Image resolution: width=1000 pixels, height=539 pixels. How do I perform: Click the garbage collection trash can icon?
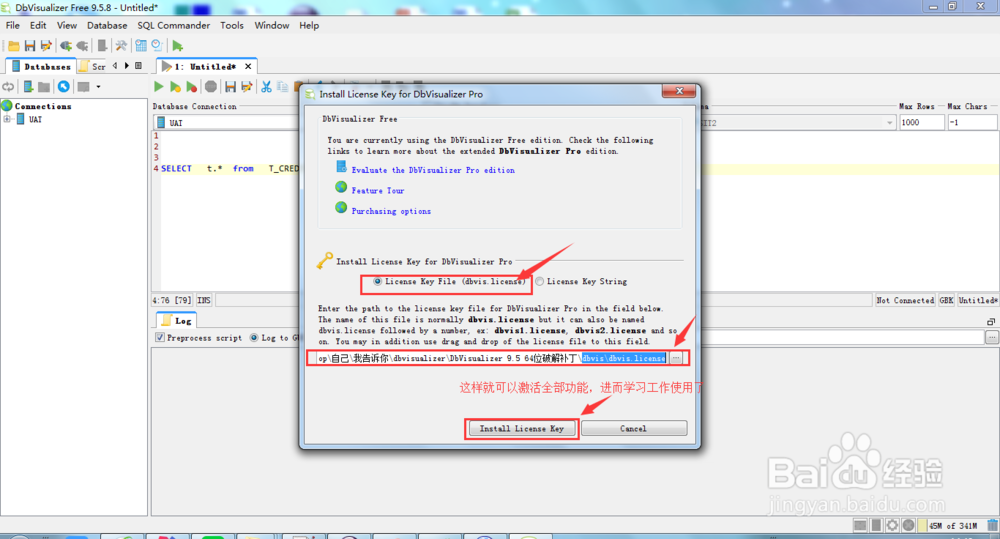992,526
